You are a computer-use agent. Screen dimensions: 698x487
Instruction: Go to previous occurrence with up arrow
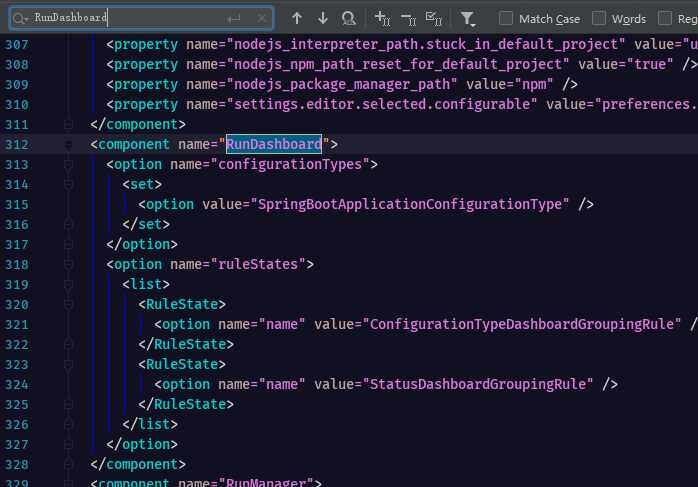point(297,18)
